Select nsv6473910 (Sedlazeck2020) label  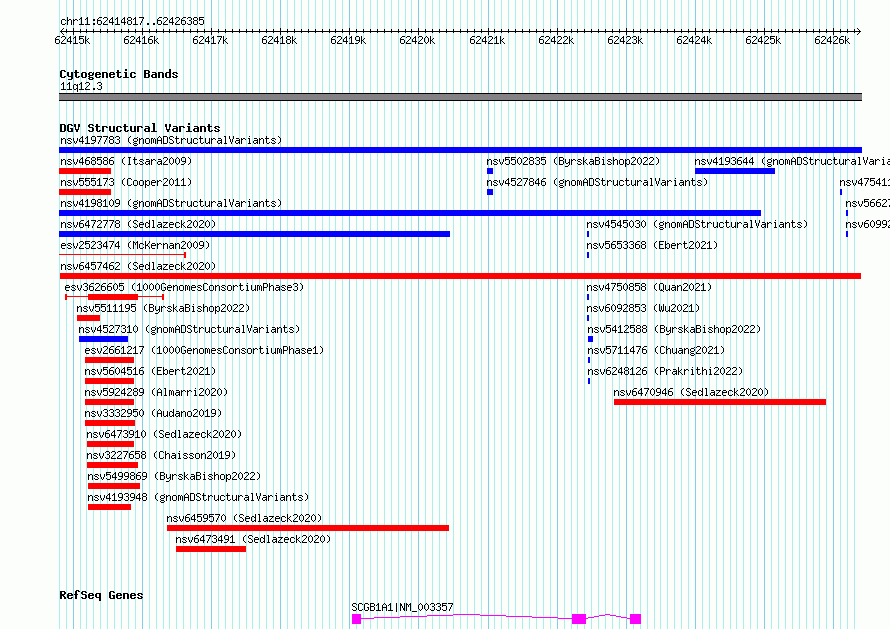point(164,434)
